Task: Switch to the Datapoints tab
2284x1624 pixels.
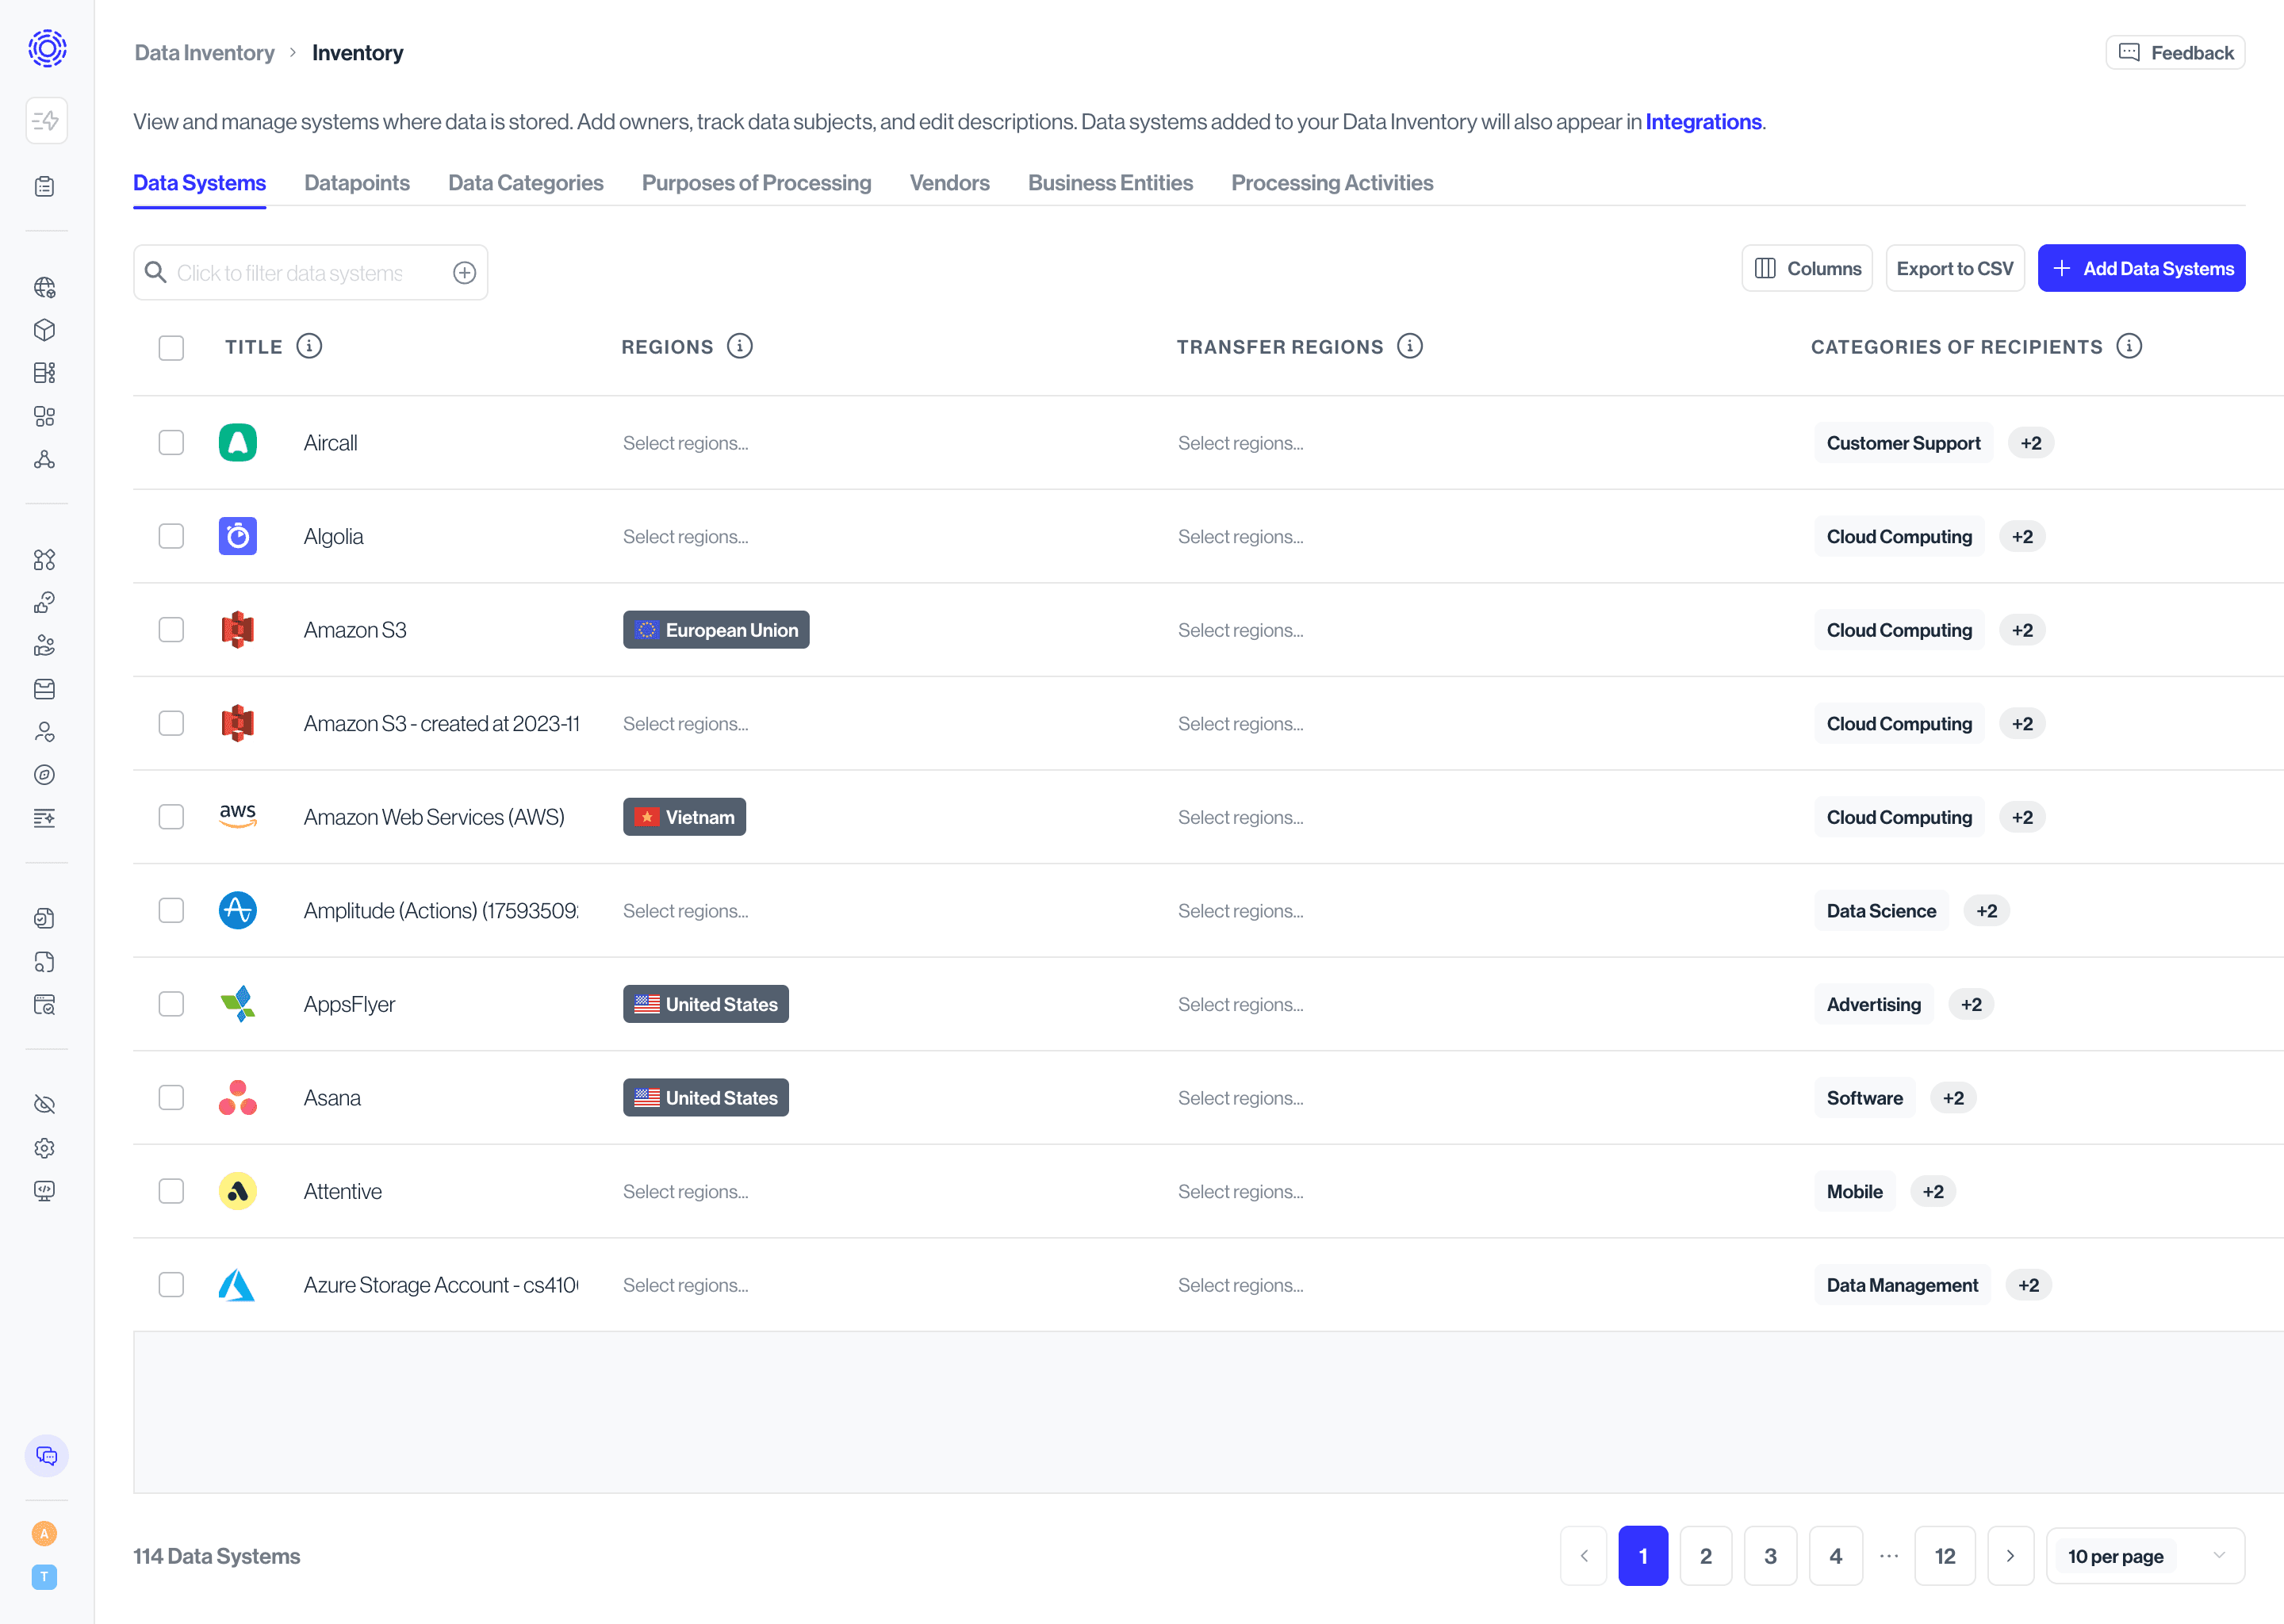Action: tap(357, 183)
